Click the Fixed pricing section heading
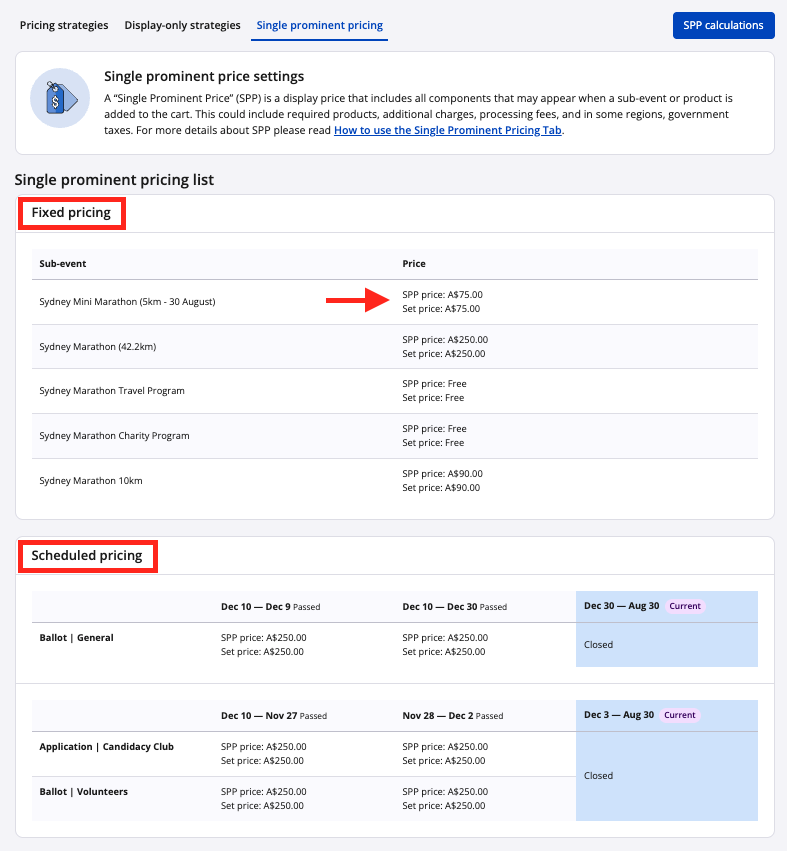The width and height of the screenshot is (787, 851). click(71, 213)
